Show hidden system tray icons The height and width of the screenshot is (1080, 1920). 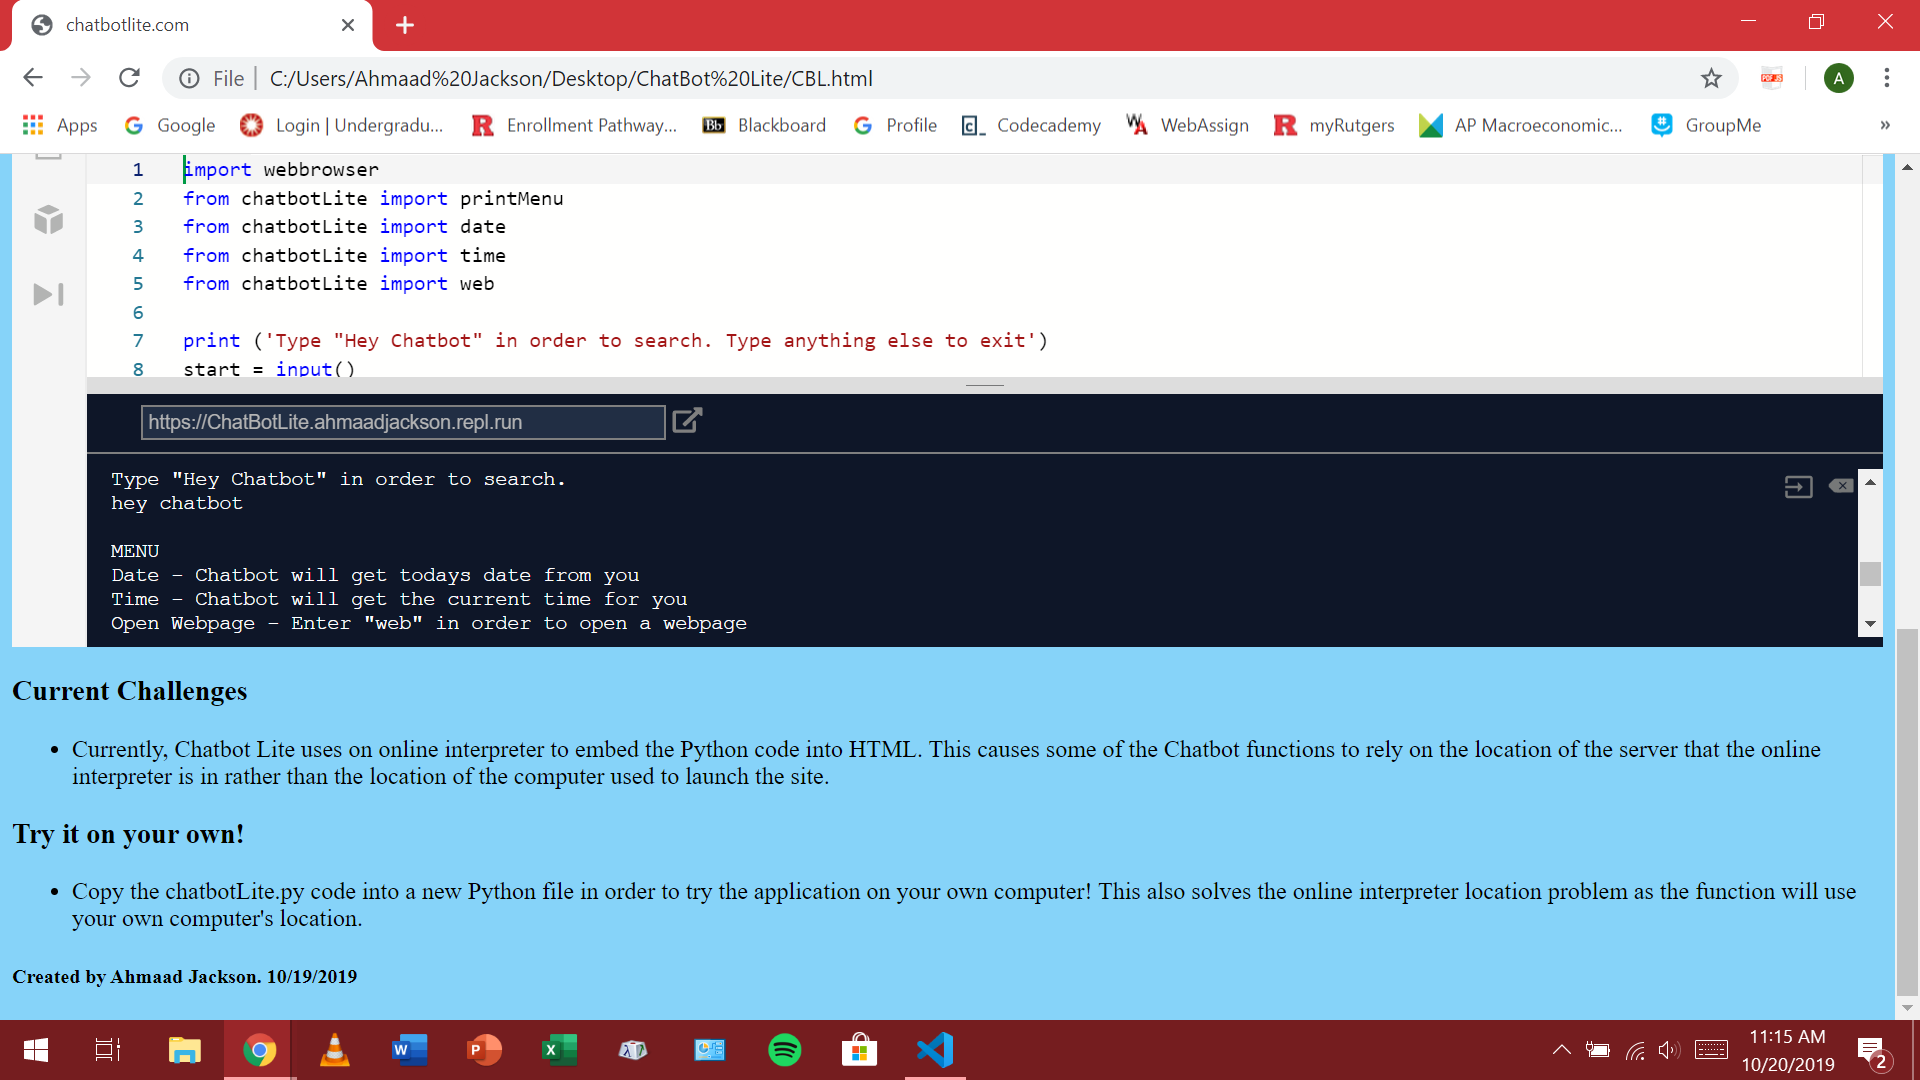point(1561,1050)
